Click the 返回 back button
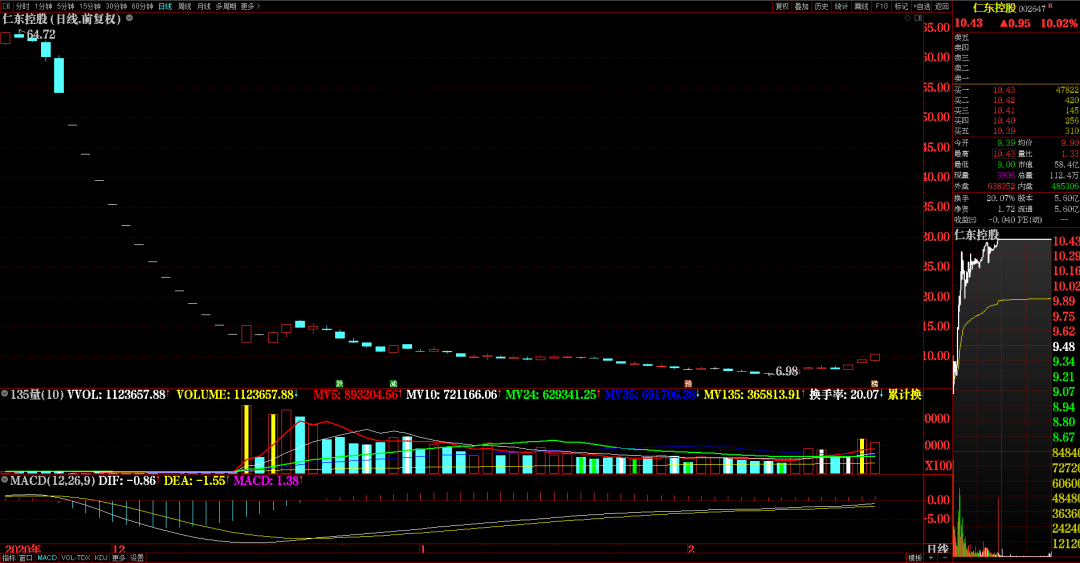This screenshot has height=563, width=1080. 942,6
